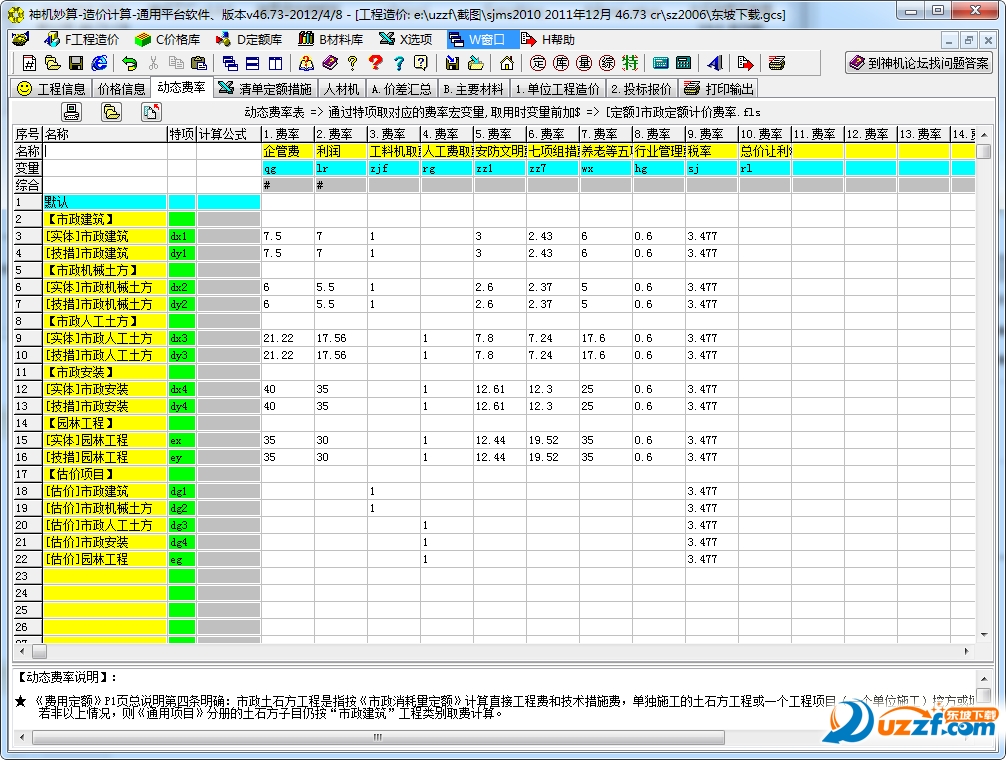
Task: Copy using the two-page toolbar icon
Action: coord(176,63)
